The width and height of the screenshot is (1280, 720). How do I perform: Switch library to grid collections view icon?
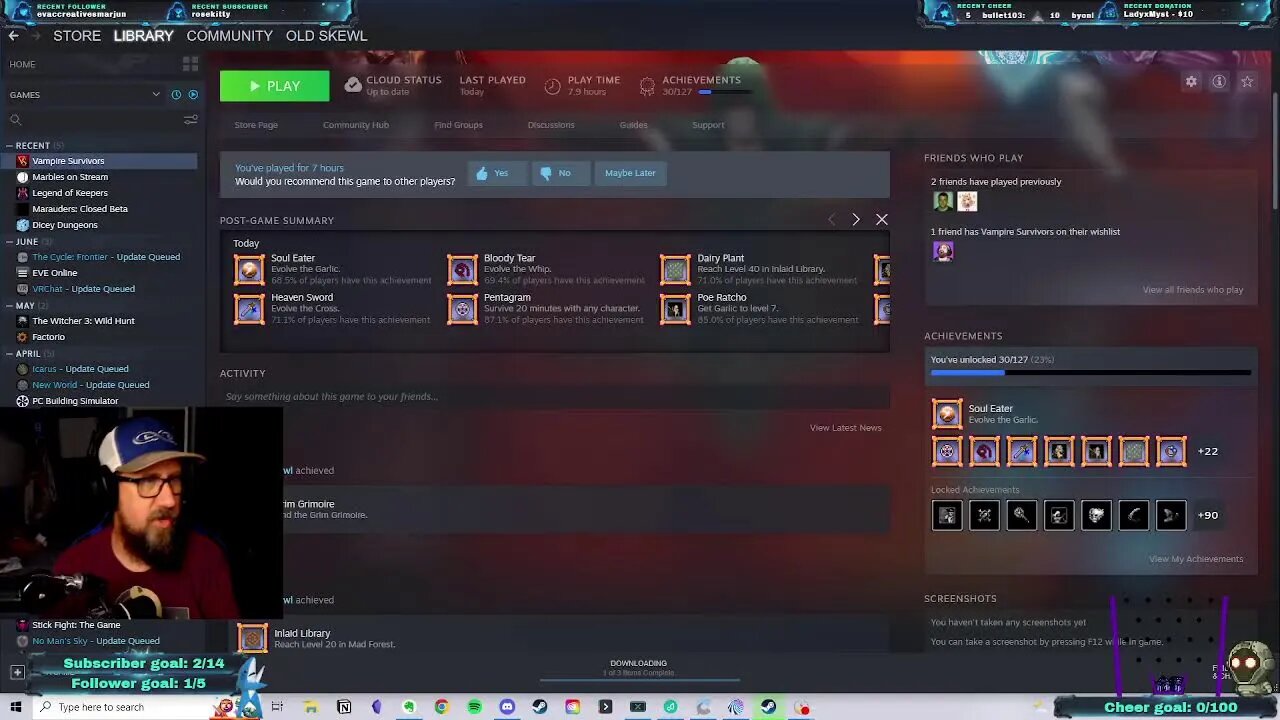[x=190, y=64]
